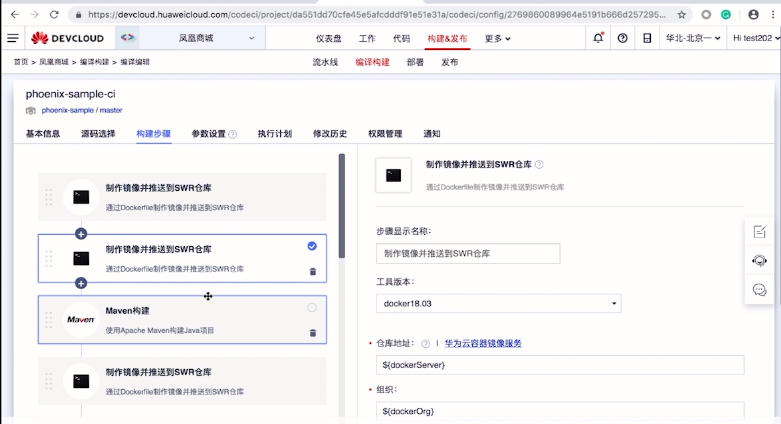The image size is (781, 424).
Task: Open the 华北-北京一 region dropdown
Action: point(693,38)
